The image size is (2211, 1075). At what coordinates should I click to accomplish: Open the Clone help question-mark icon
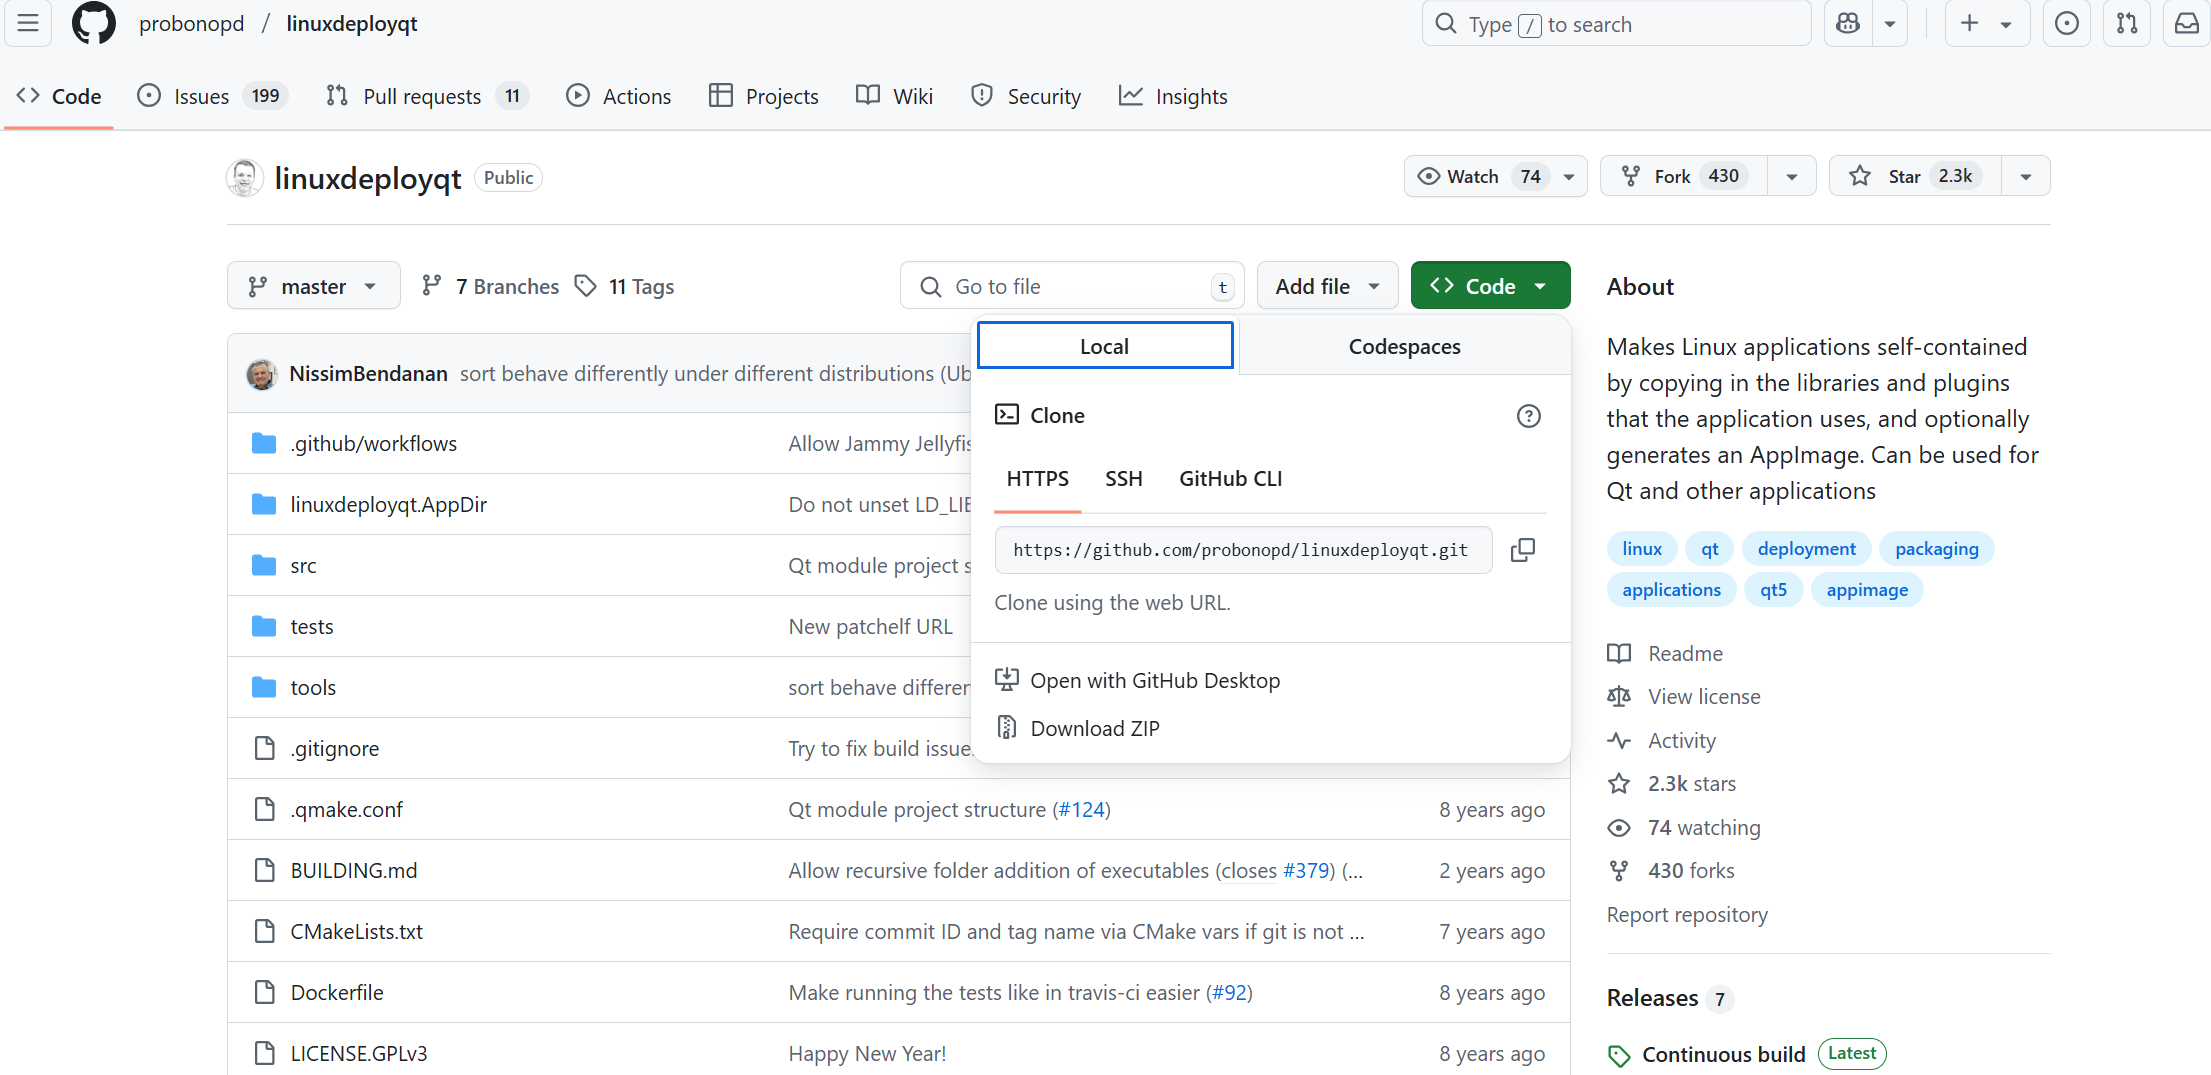1528,415
